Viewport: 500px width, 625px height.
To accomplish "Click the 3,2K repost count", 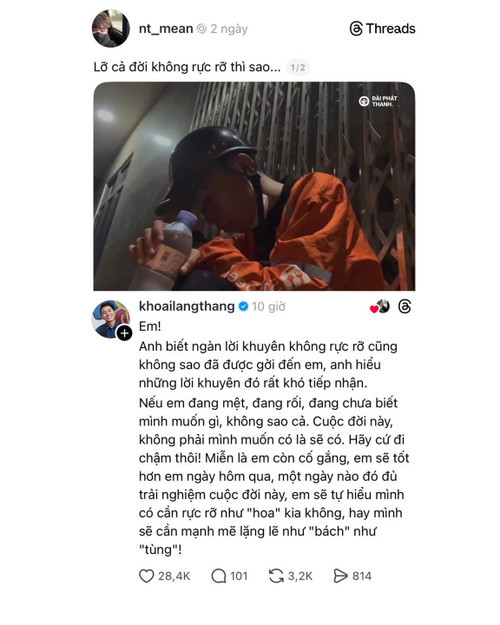I will pyautogui.click(x=300, y=576).
